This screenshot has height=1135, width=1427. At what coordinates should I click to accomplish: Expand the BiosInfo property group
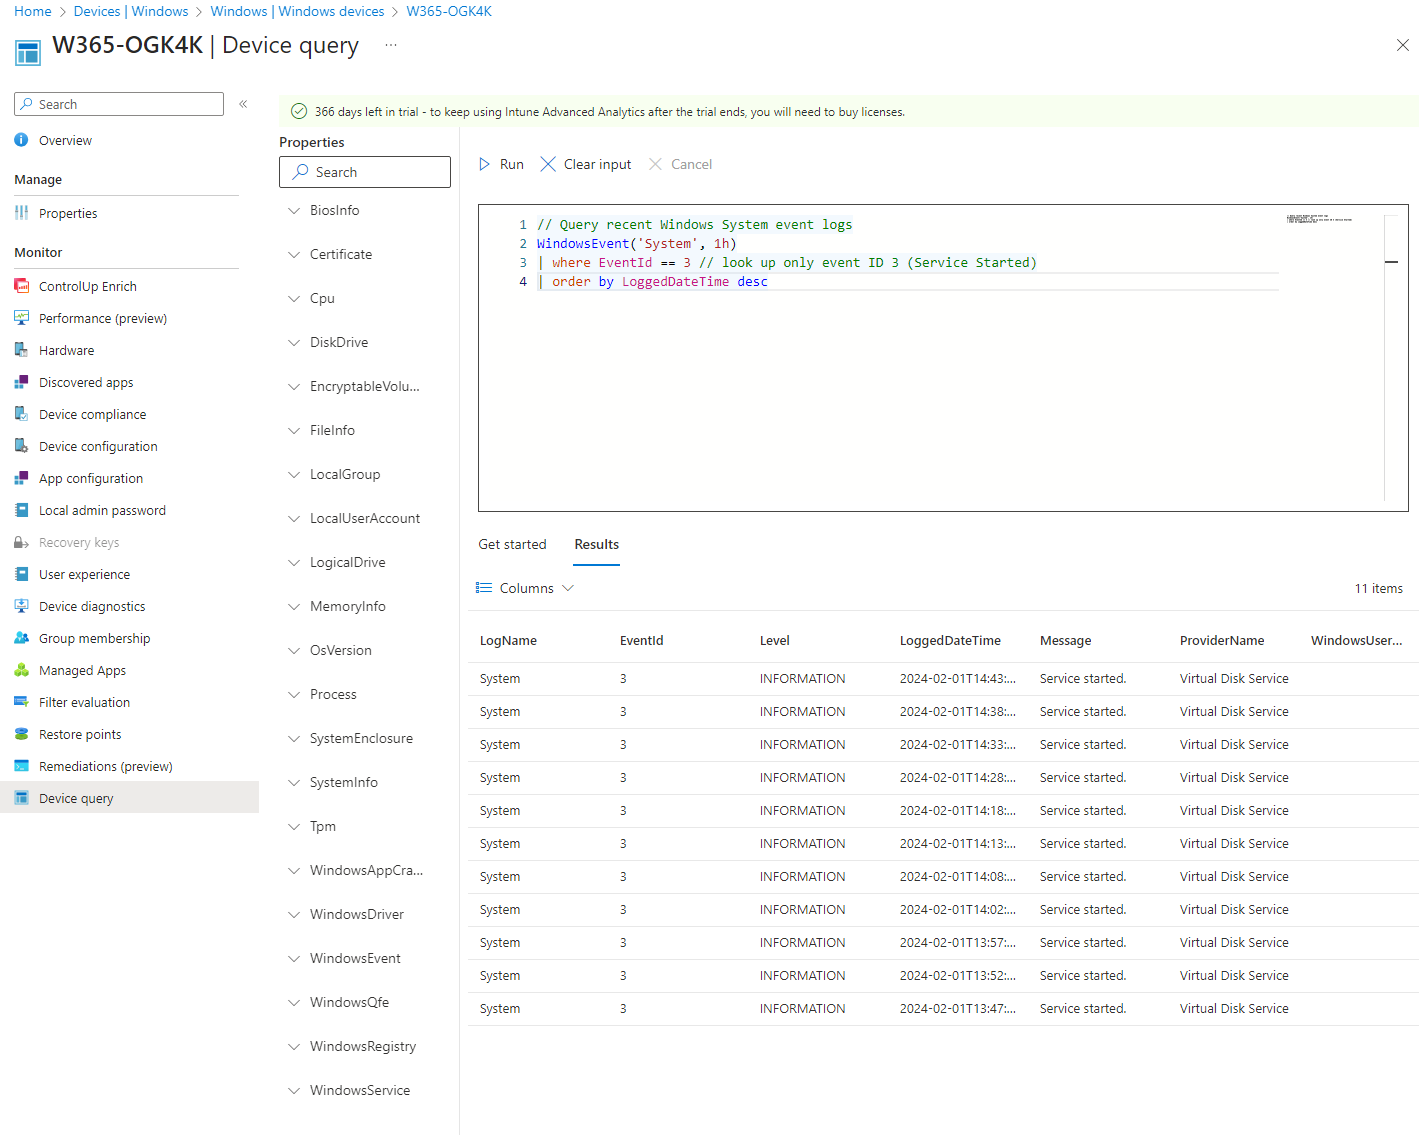point(294,210)
